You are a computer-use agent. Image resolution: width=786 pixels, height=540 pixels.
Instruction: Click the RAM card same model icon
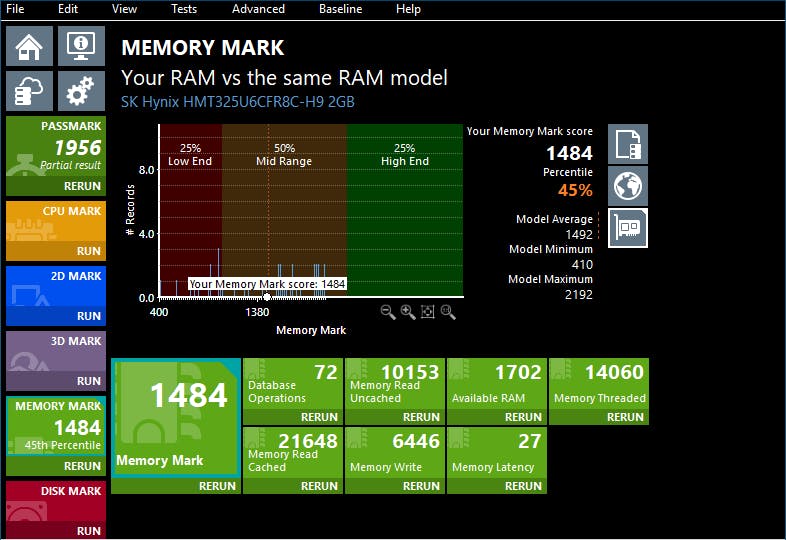[628, 228]
